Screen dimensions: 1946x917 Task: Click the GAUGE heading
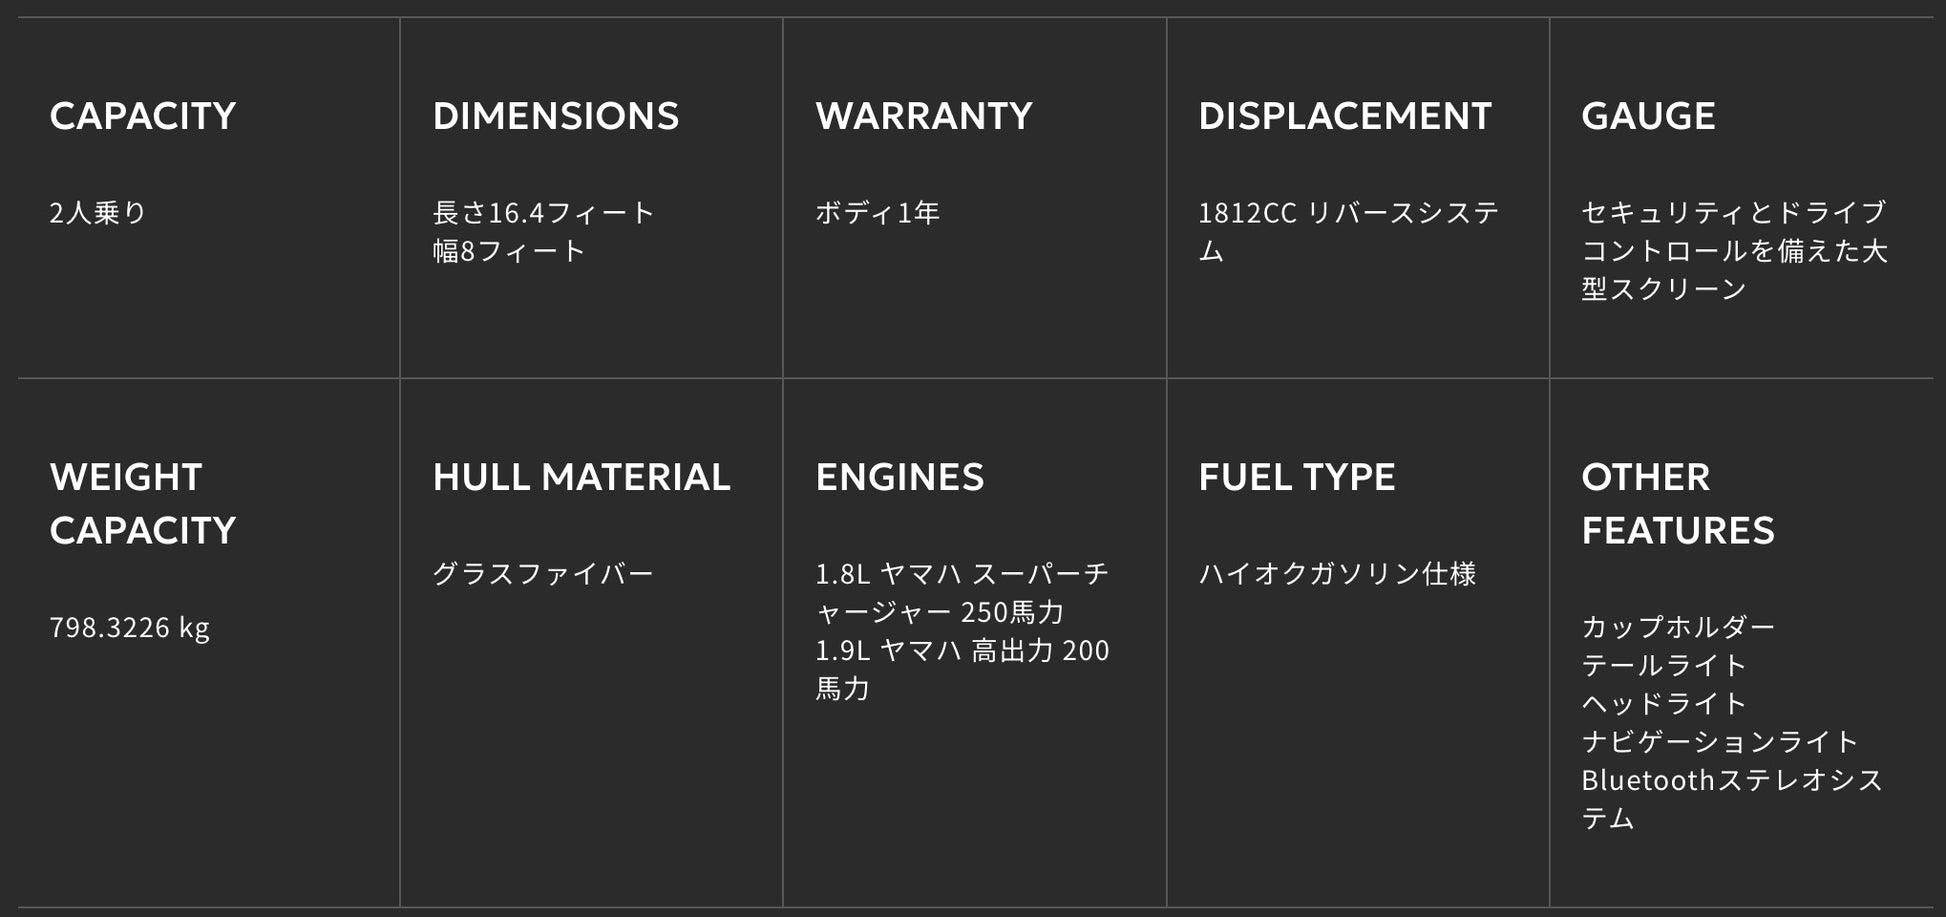click(1648, 116)
